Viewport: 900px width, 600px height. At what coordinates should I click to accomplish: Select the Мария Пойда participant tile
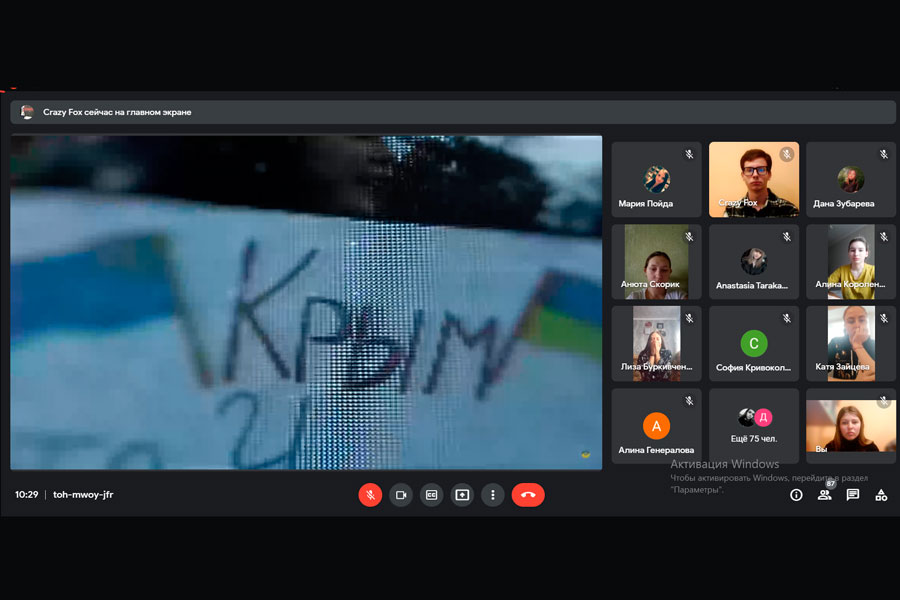click(x=657, y=180)
